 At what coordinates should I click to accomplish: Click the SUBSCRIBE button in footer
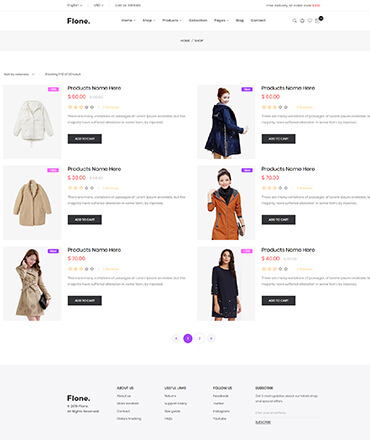tap(263, 422)
